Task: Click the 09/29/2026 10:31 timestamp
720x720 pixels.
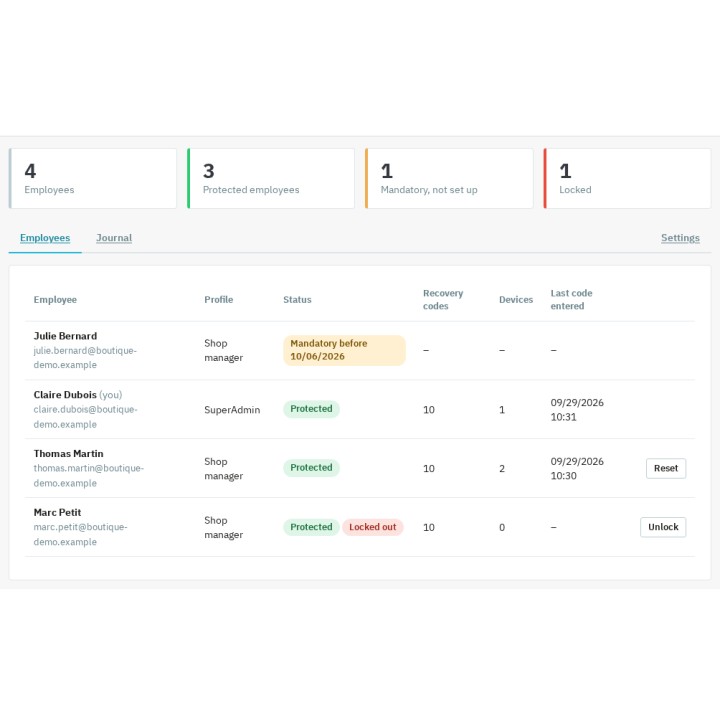Action: pyautogui.click(x=577, y=410)
